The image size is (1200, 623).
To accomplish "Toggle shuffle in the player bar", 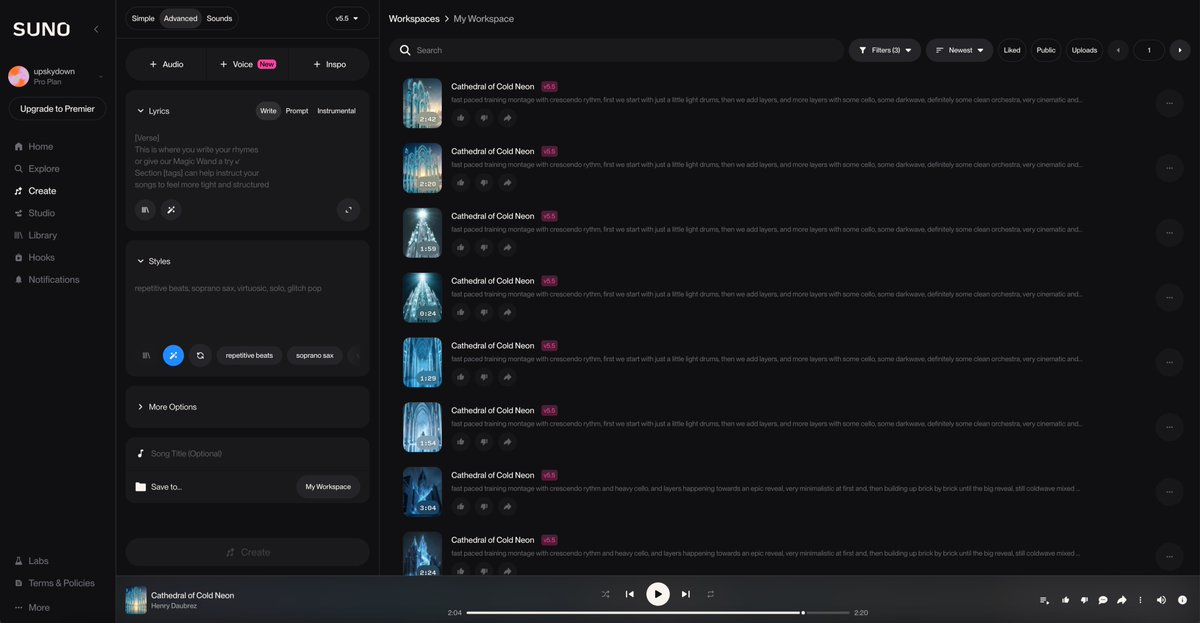I will point(605,594).
